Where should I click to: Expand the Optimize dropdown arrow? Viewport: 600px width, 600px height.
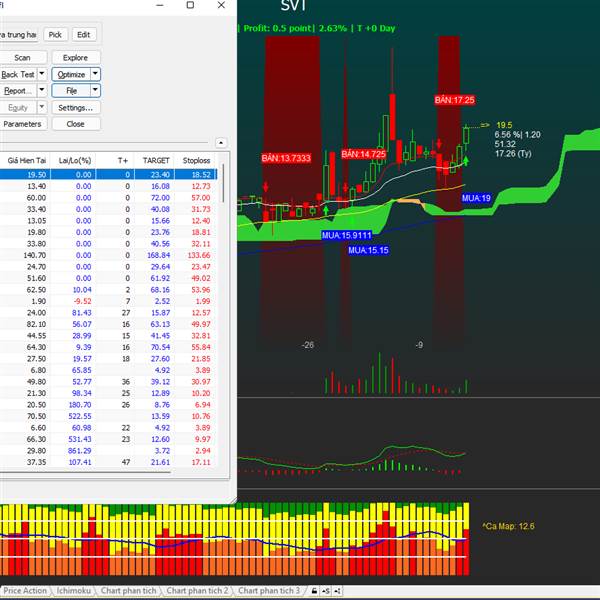tap(95, 74)
